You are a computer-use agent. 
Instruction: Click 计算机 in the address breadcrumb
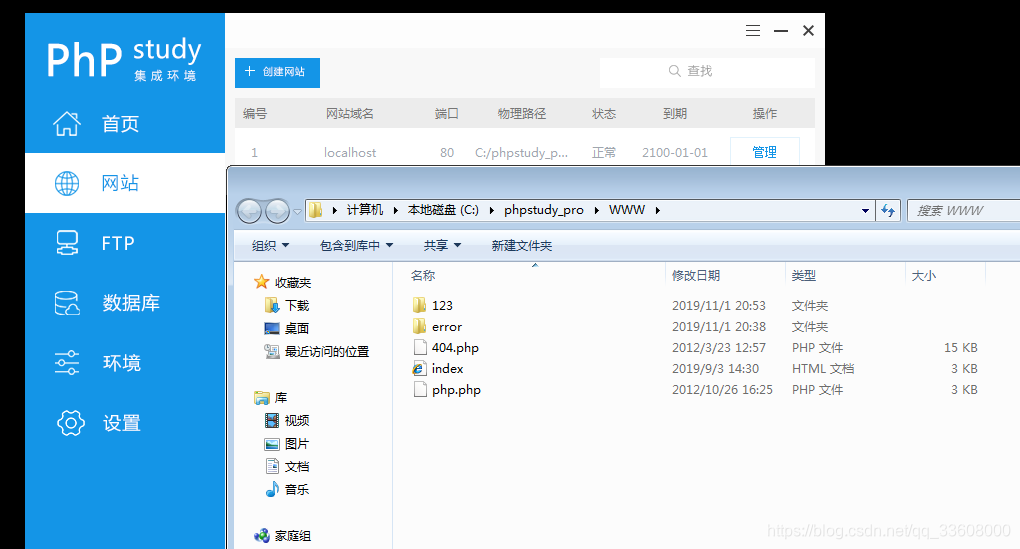[364, 210]
